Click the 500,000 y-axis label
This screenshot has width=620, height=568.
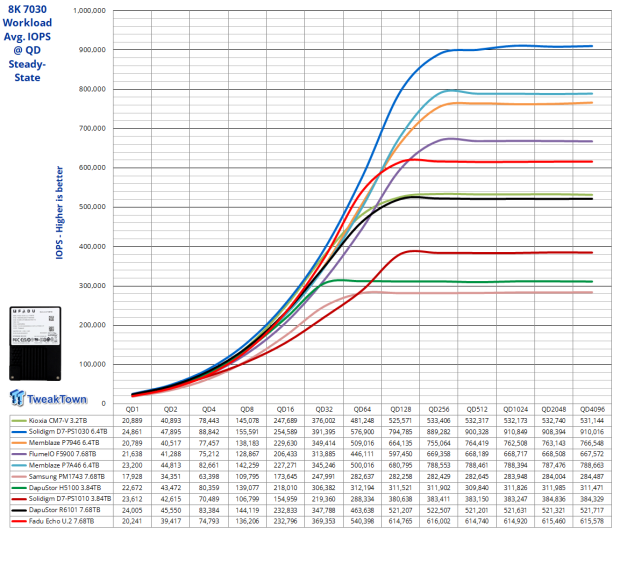(x=93, y=207)
